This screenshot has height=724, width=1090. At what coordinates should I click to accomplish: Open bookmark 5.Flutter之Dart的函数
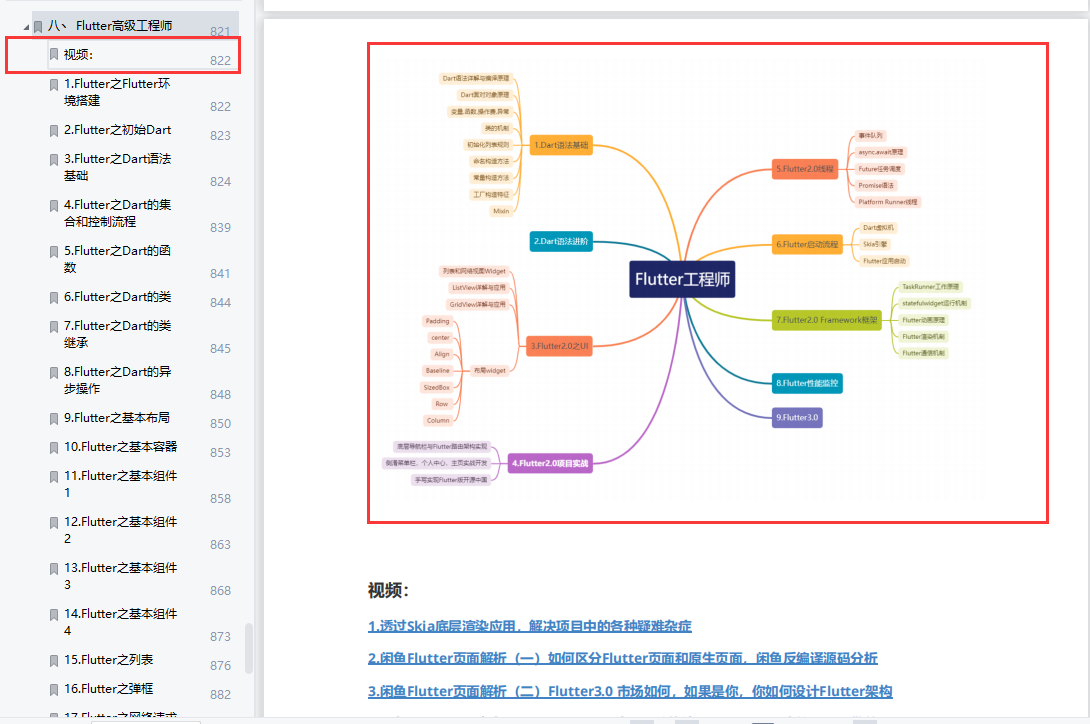(x=117, y=259)
